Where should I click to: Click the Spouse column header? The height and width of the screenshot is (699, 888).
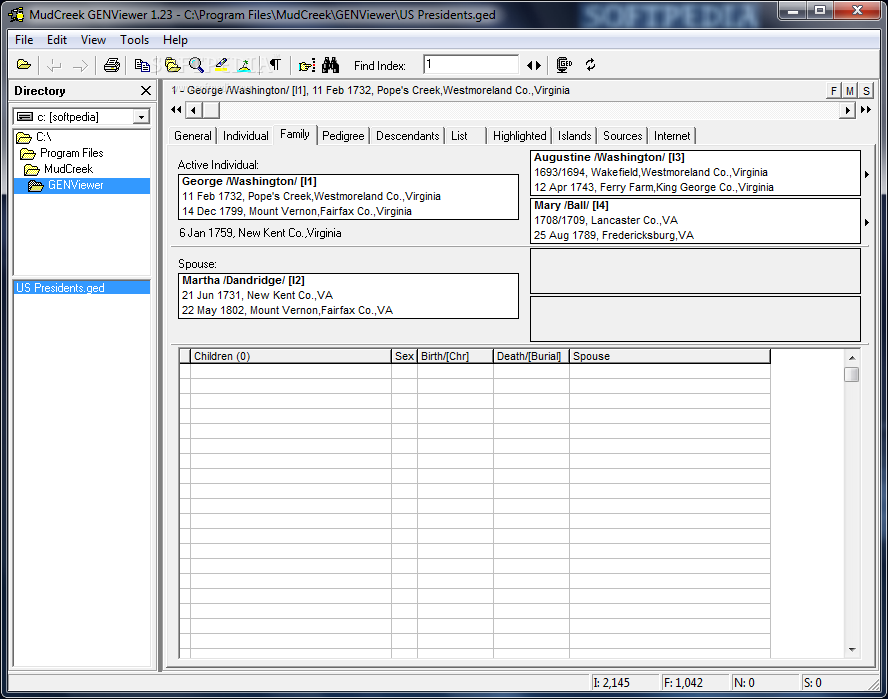[670, 356]
